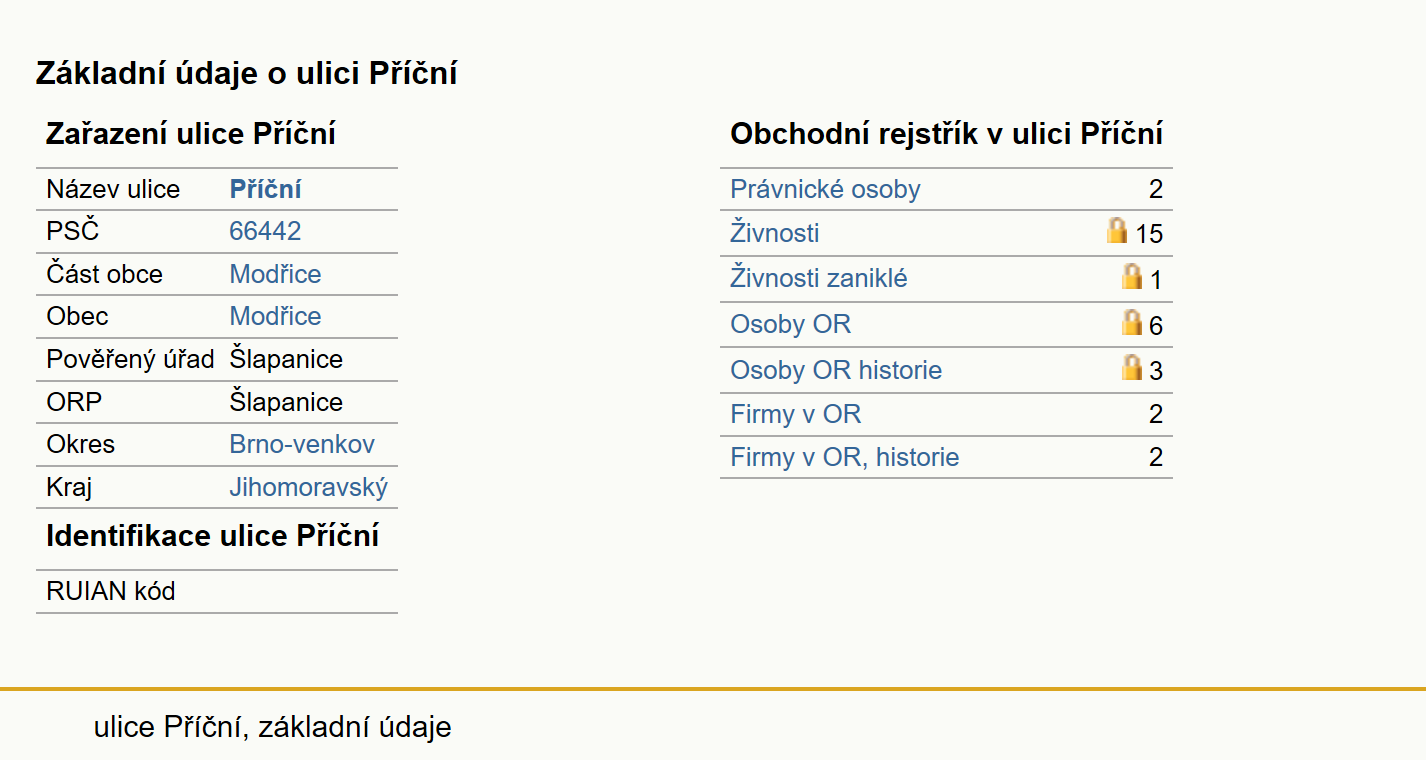Select Modřice in the Obec row

click(275, 316)
